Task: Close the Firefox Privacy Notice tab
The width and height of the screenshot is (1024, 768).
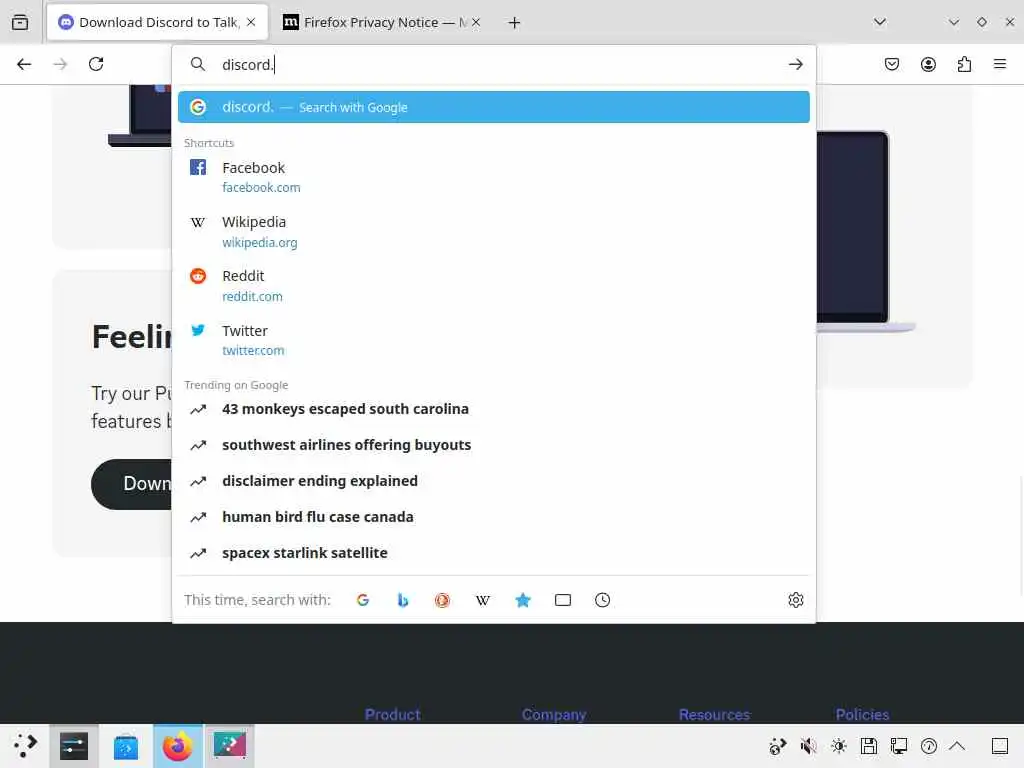Action: click(476, 22)
